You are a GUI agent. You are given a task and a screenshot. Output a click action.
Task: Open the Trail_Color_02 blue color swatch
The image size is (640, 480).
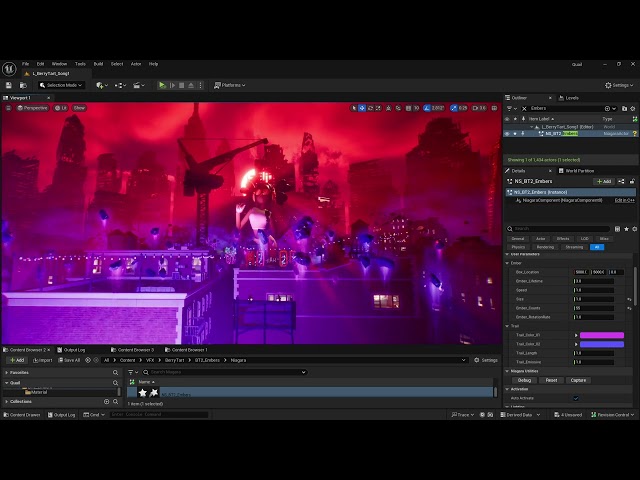602,344
